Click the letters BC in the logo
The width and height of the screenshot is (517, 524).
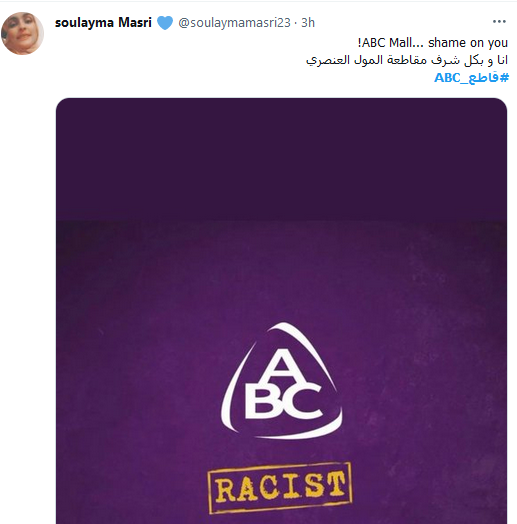pyautogui.click(x=283, y=402)
